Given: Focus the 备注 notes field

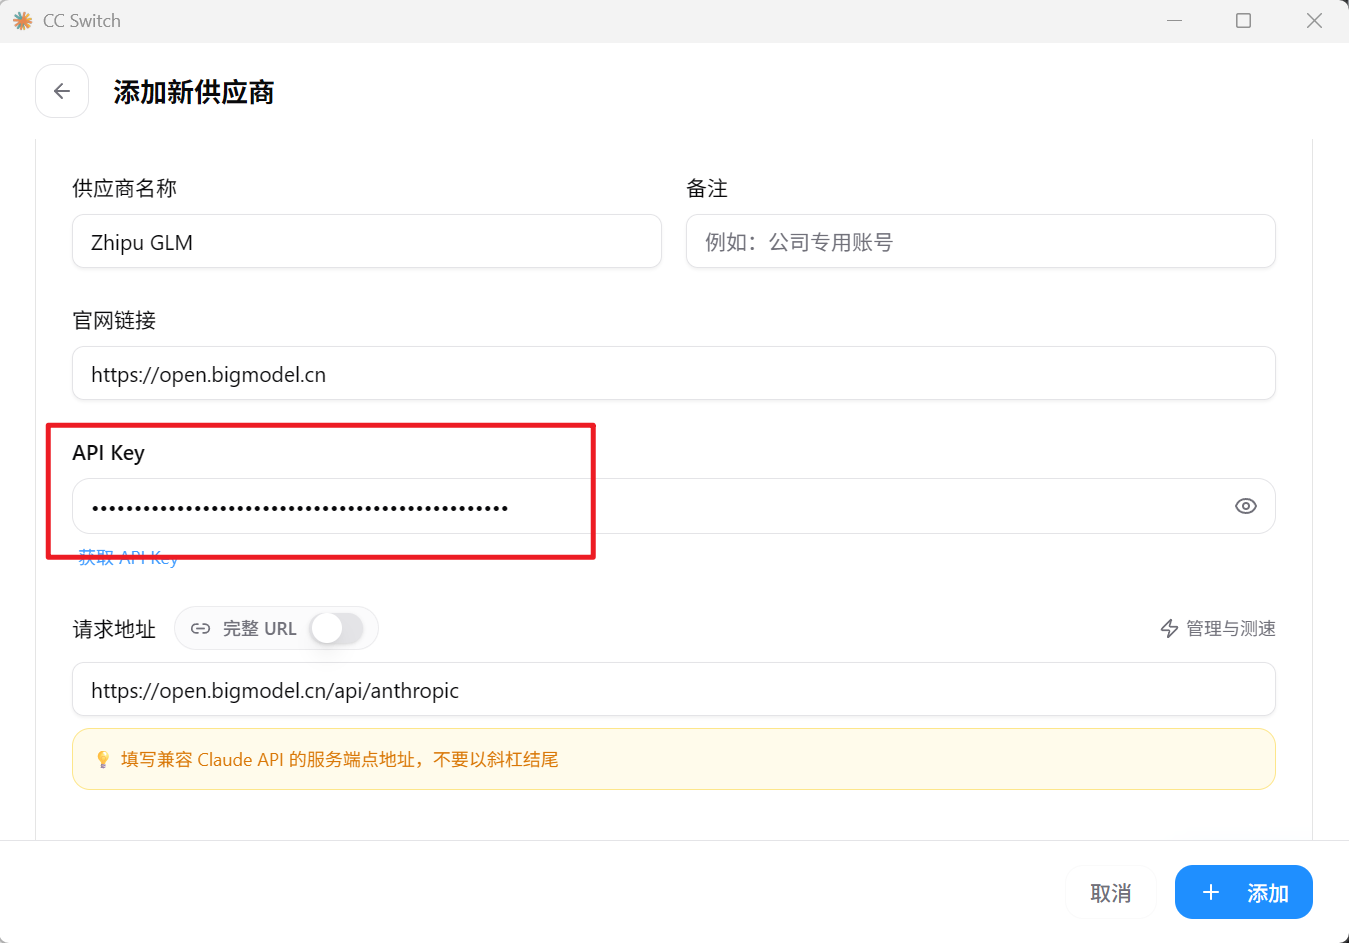Looking at the screenshot, I should (980, 241).
